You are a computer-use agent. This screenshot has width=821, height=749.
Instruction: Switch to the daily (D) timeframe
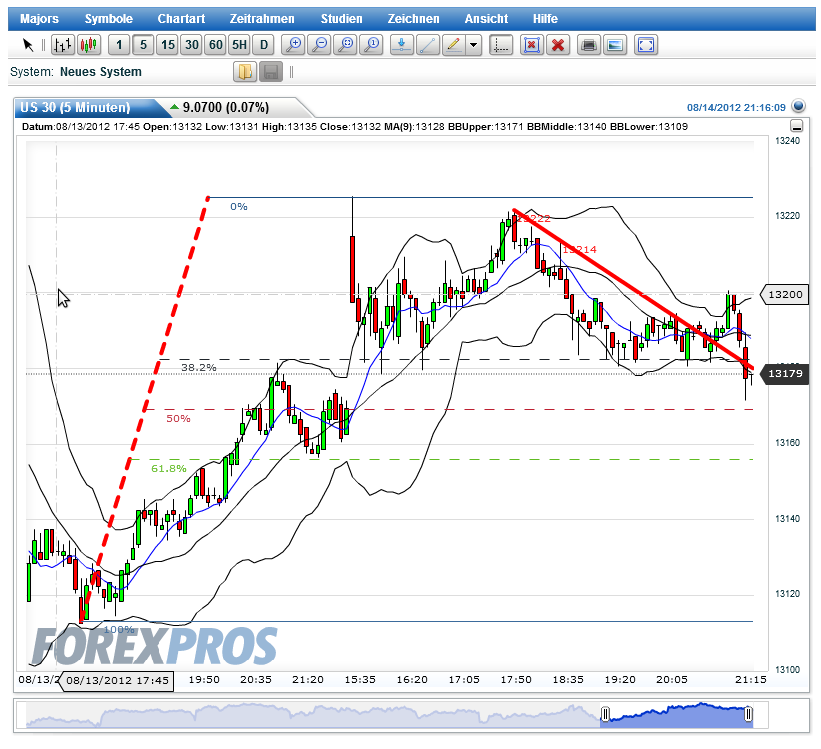pos(265,45)
